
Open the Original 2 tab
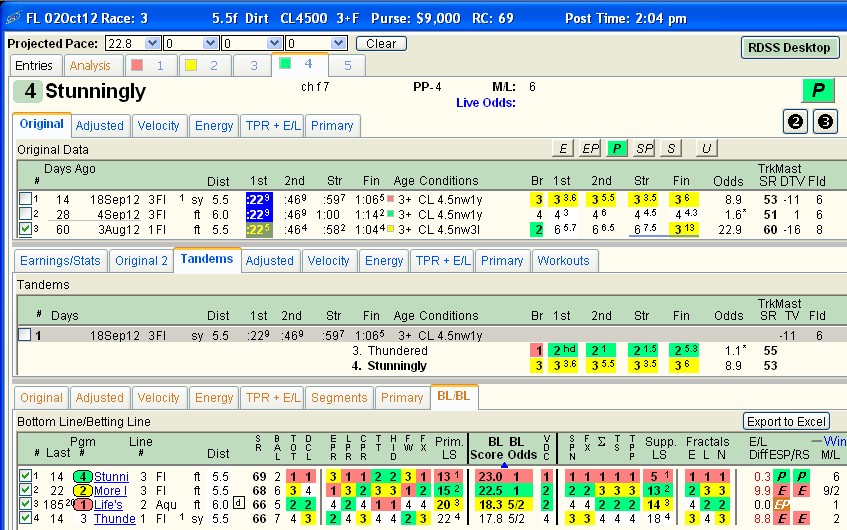142,260
